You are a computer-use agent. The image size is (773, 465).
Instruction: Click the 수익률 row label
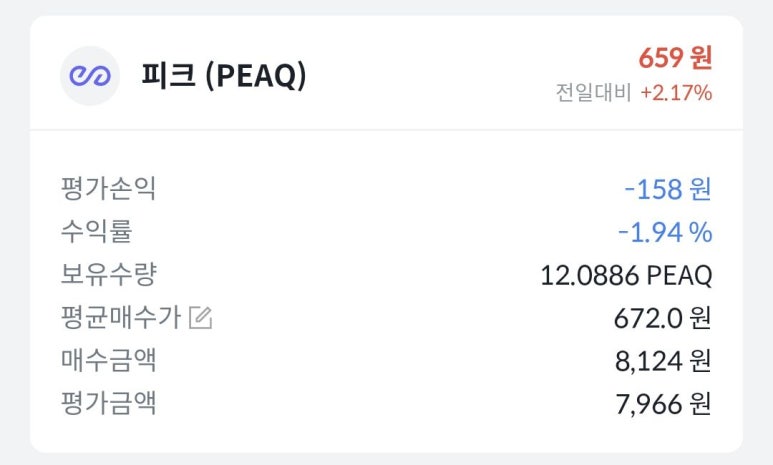point(96,232)
